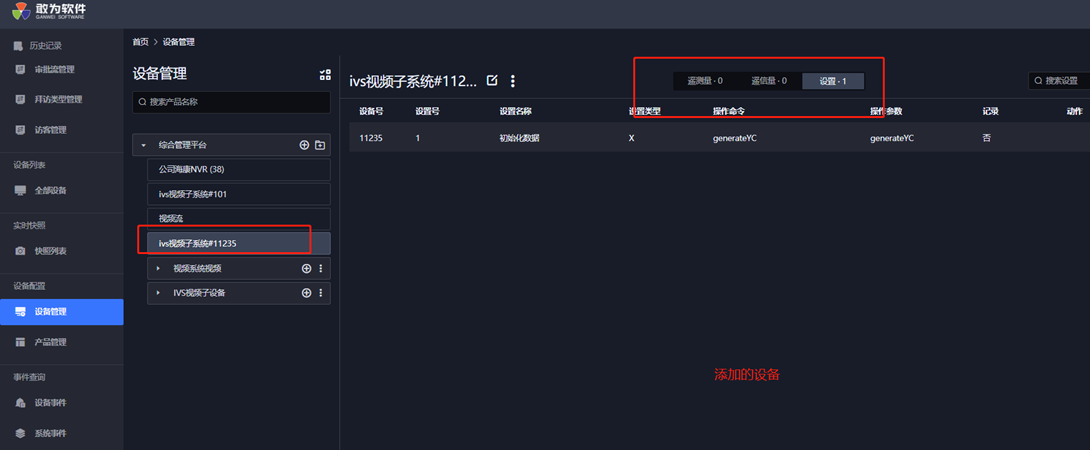
Task: Click the 设备事件 sidebar icon
Action: (20, 403)
